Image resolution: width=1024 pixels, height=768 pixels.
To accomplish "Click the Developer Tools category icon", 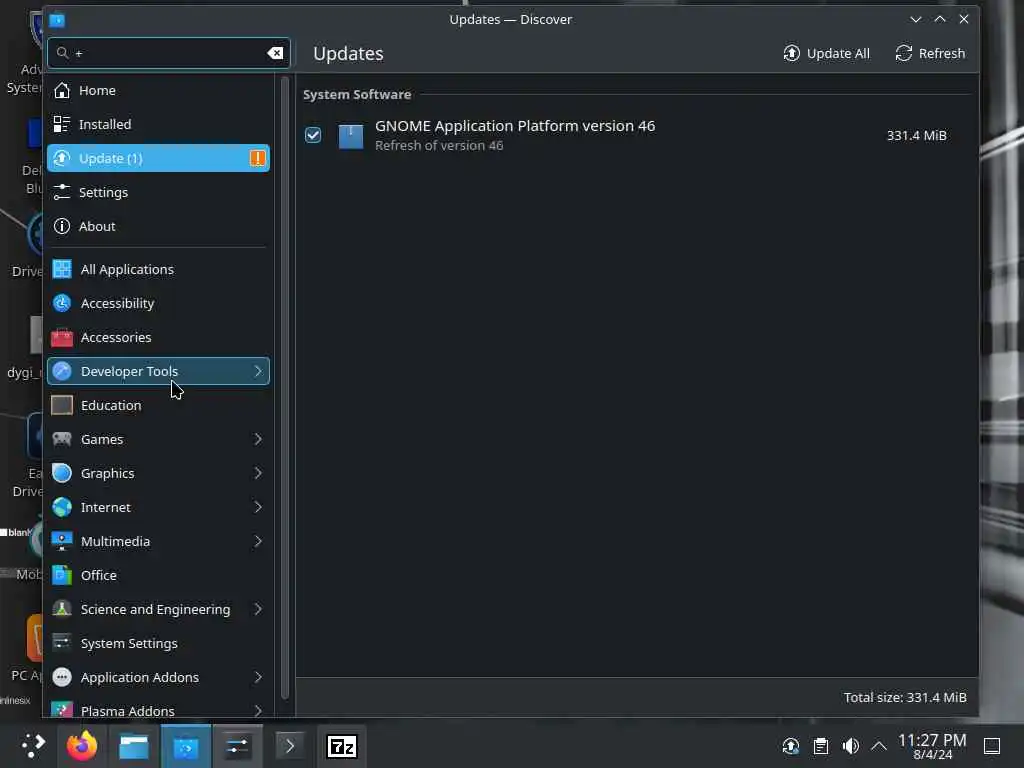I will [x=62, y=371].
